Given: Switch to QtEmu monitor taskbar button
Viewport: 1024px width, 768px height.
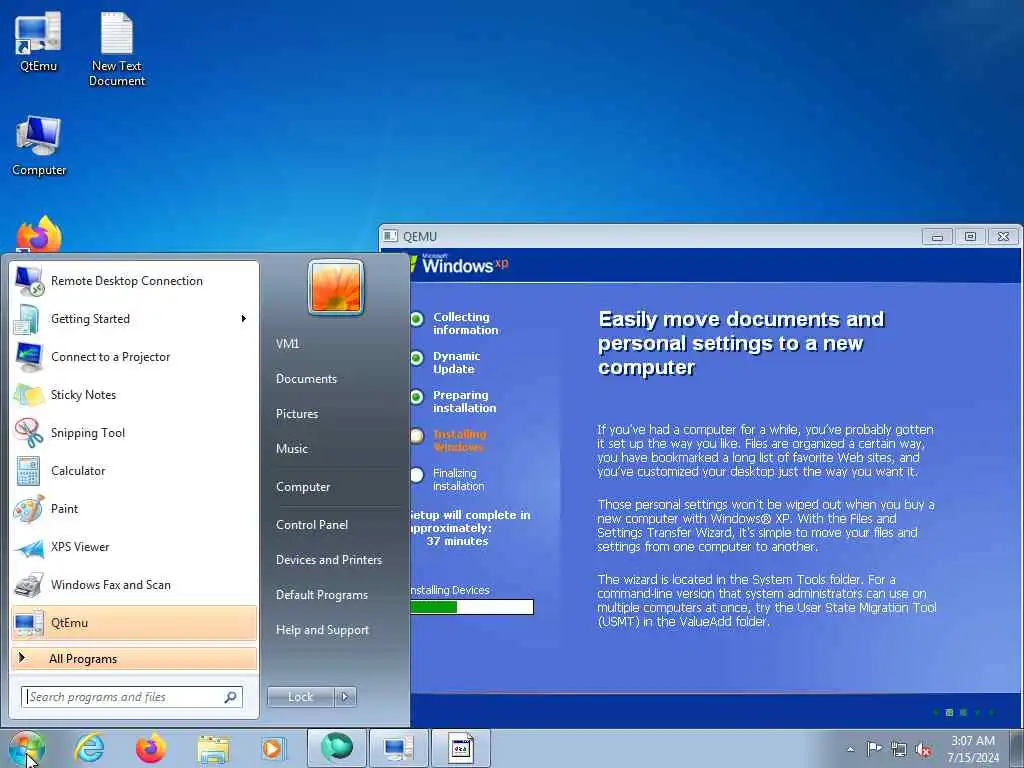Looking at the screenshot, I should [x=398, y=748].
